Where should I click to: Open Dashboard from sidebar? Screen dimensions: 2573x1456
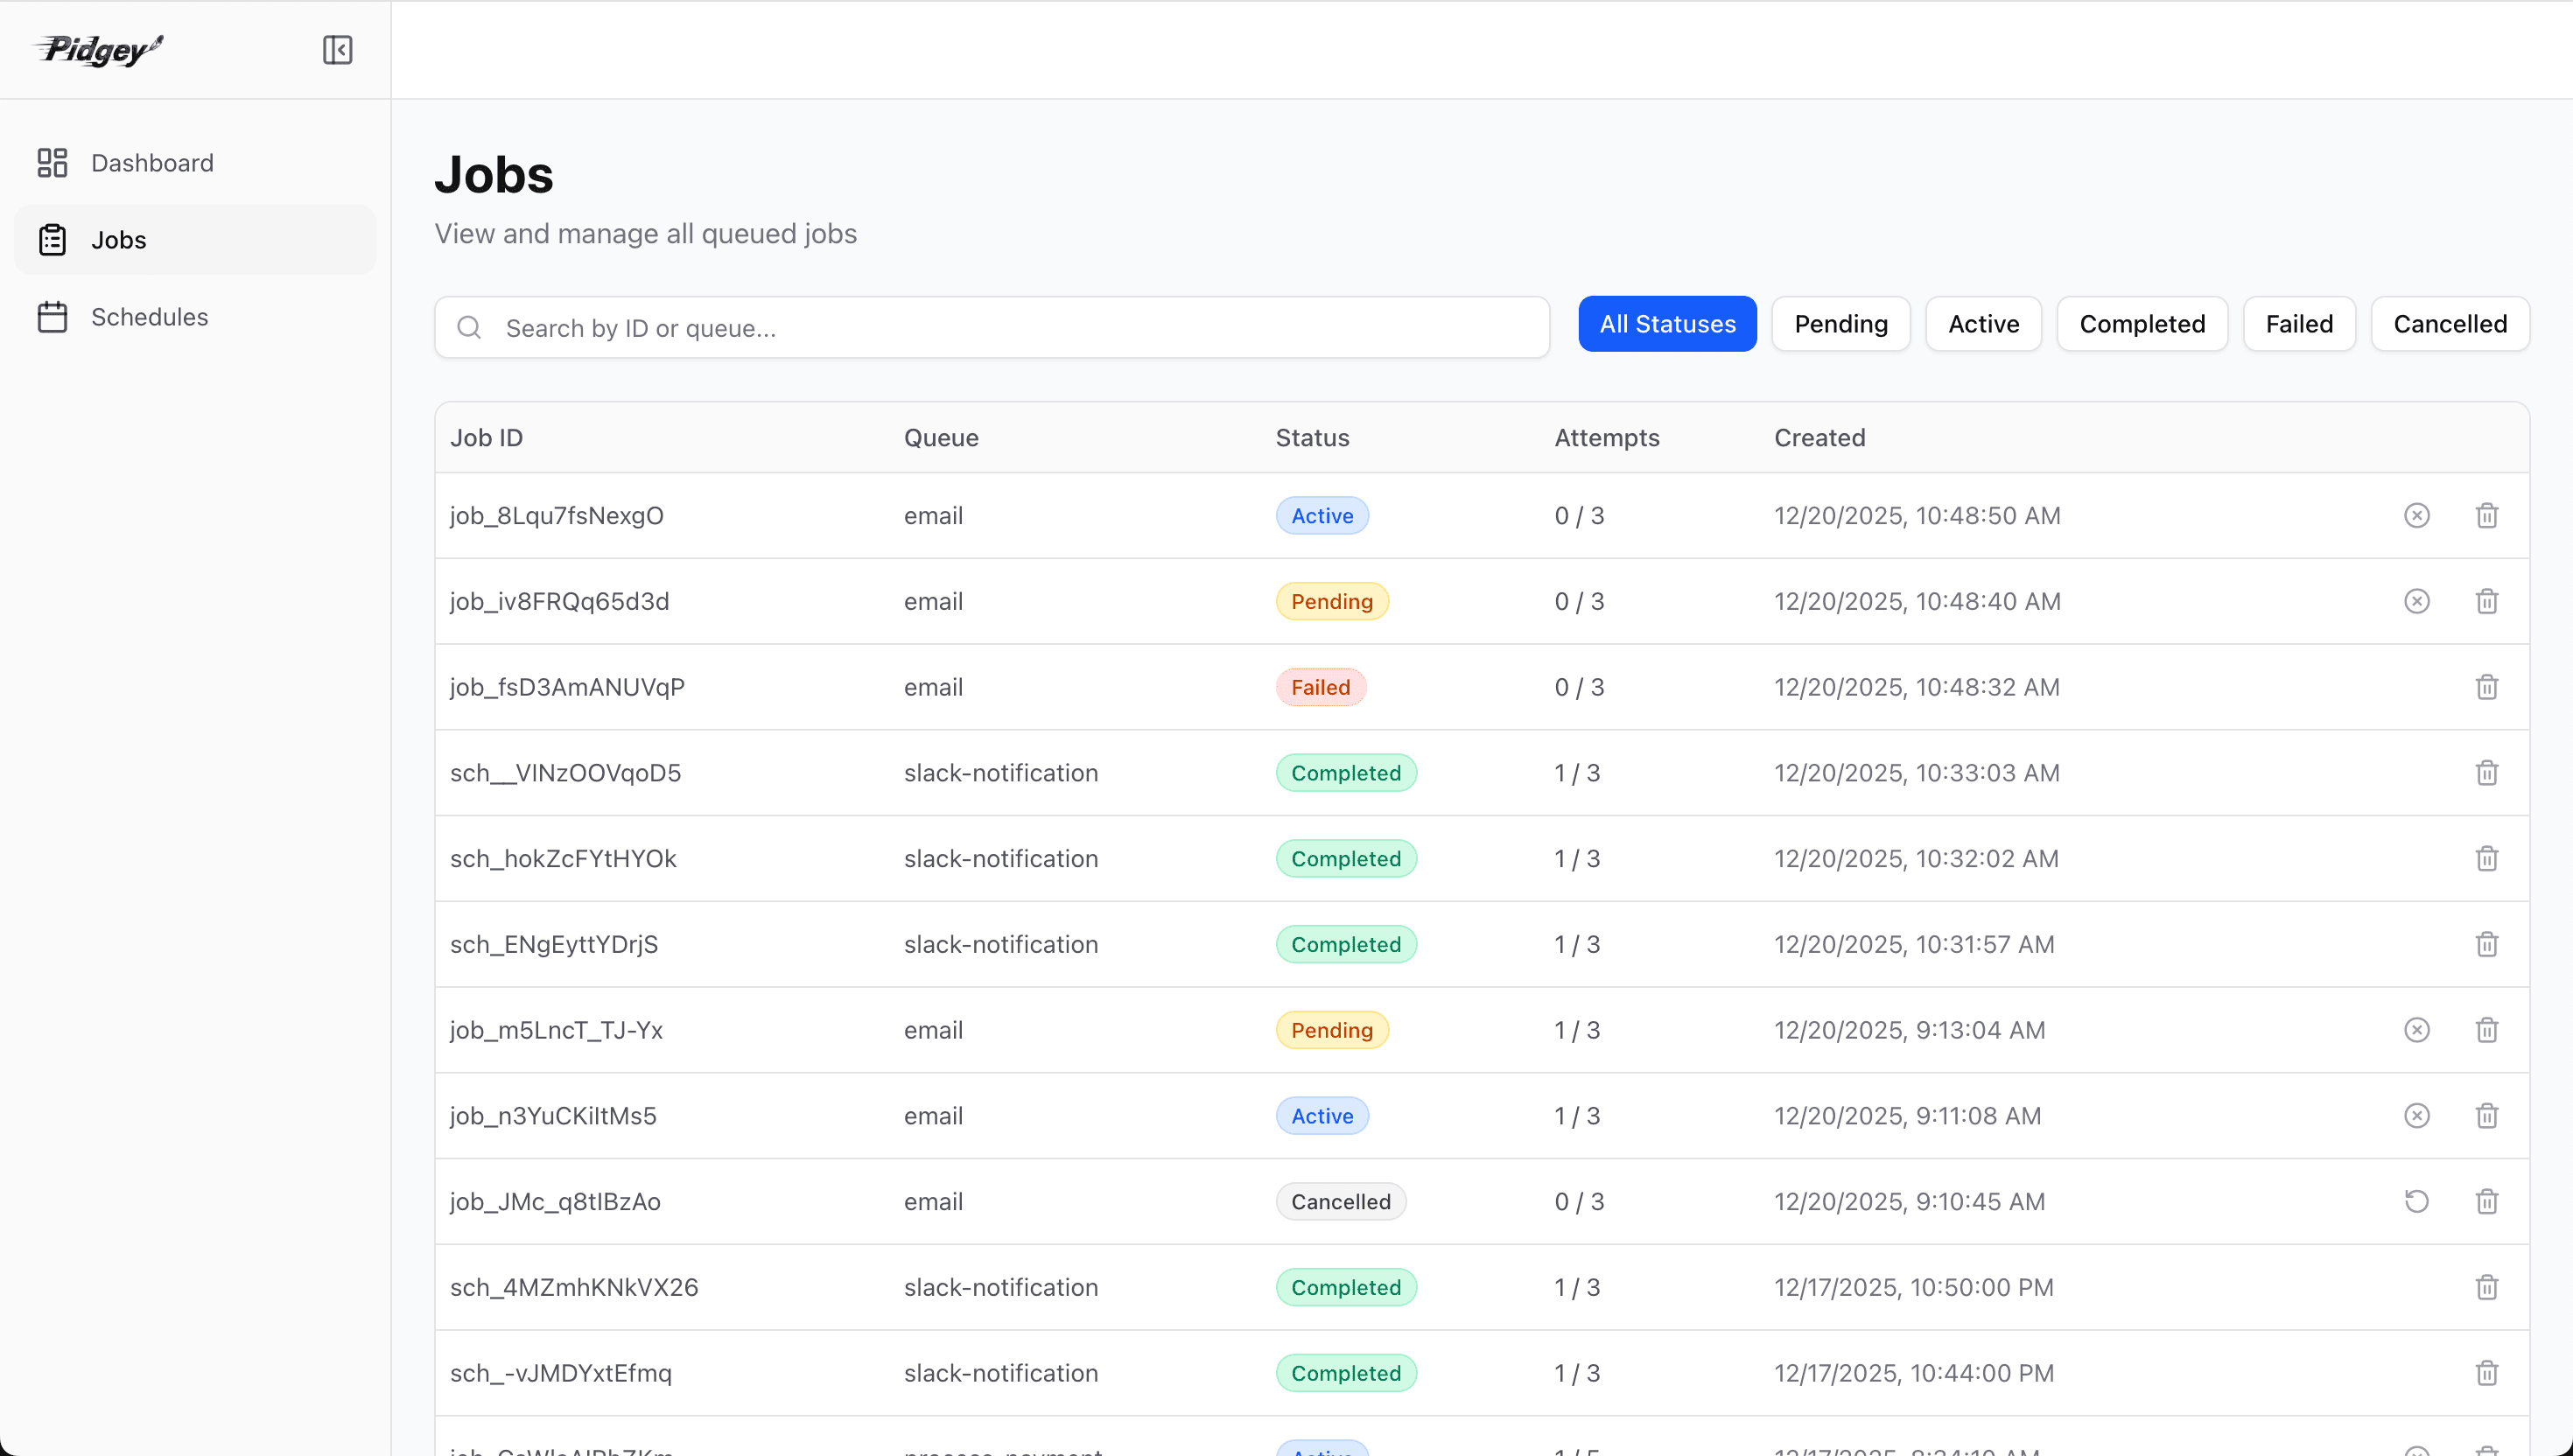pyautogui.click(x=152, y=163)
